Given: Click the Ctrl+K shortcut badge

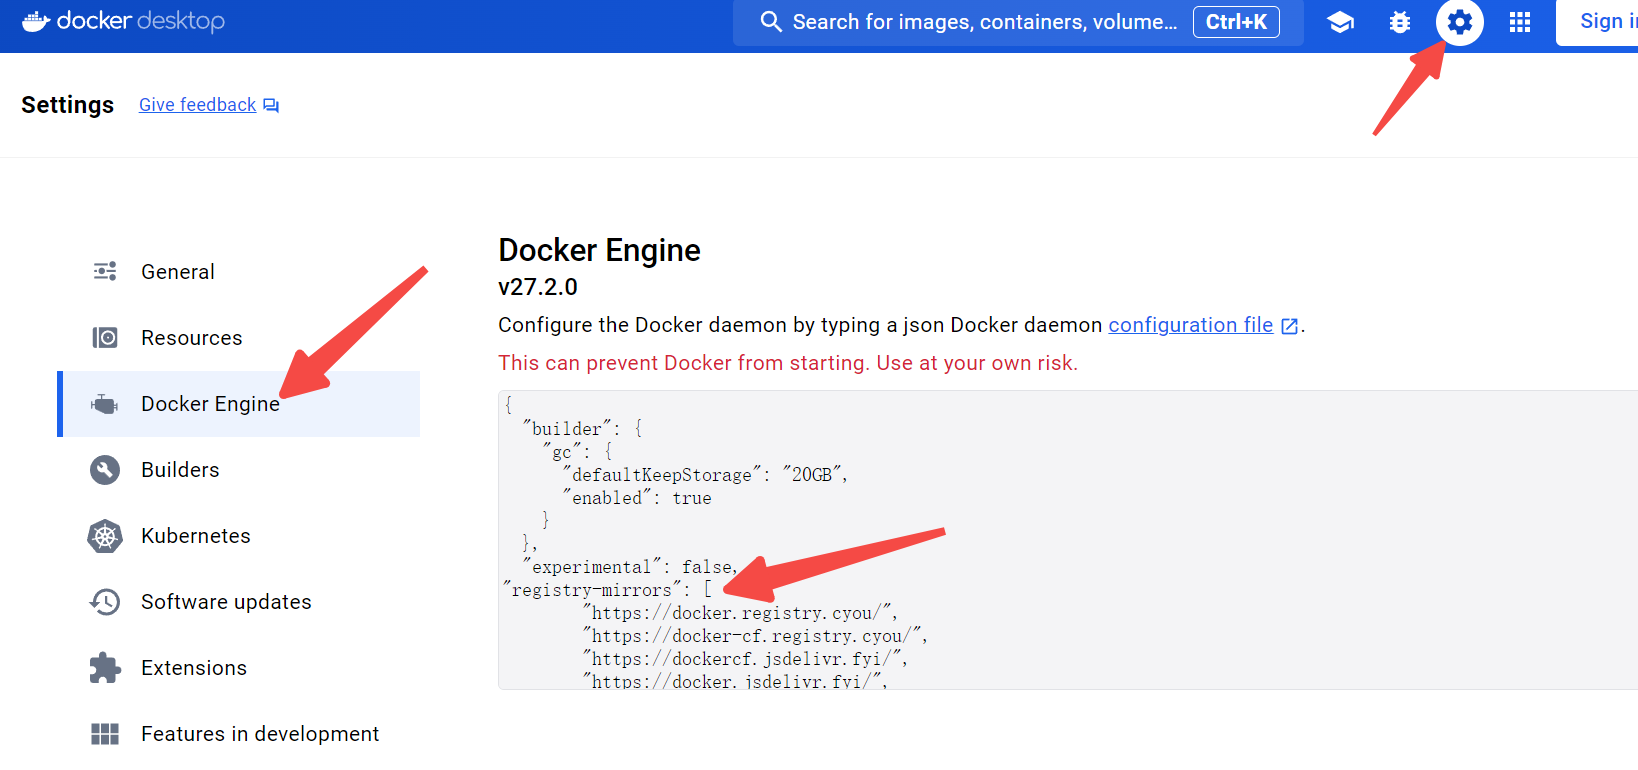Looking at the screenshot, I should (1236, 22).
